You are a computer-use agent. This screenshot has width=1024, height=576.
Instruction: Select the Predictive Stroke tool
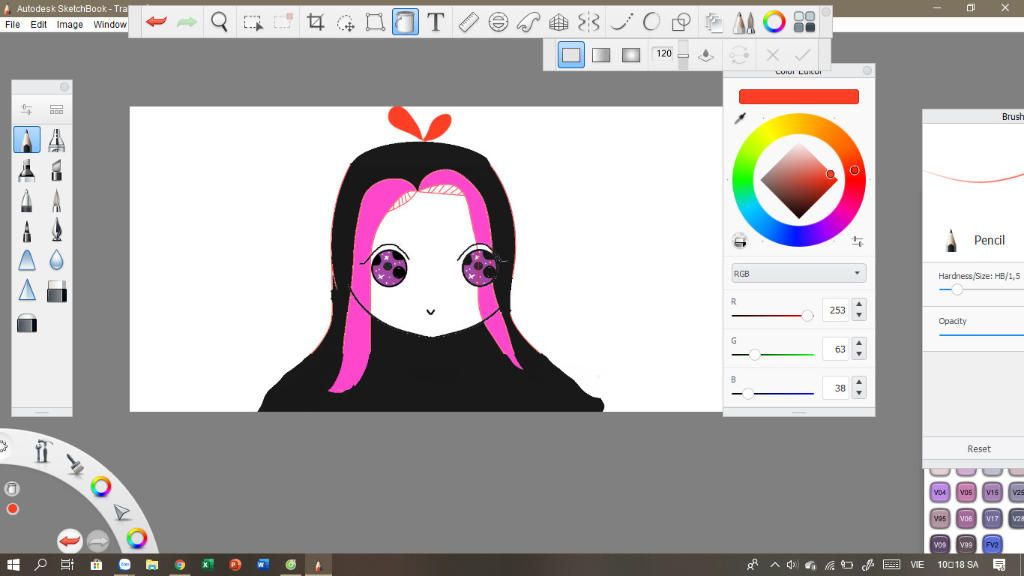coord(651,22)
